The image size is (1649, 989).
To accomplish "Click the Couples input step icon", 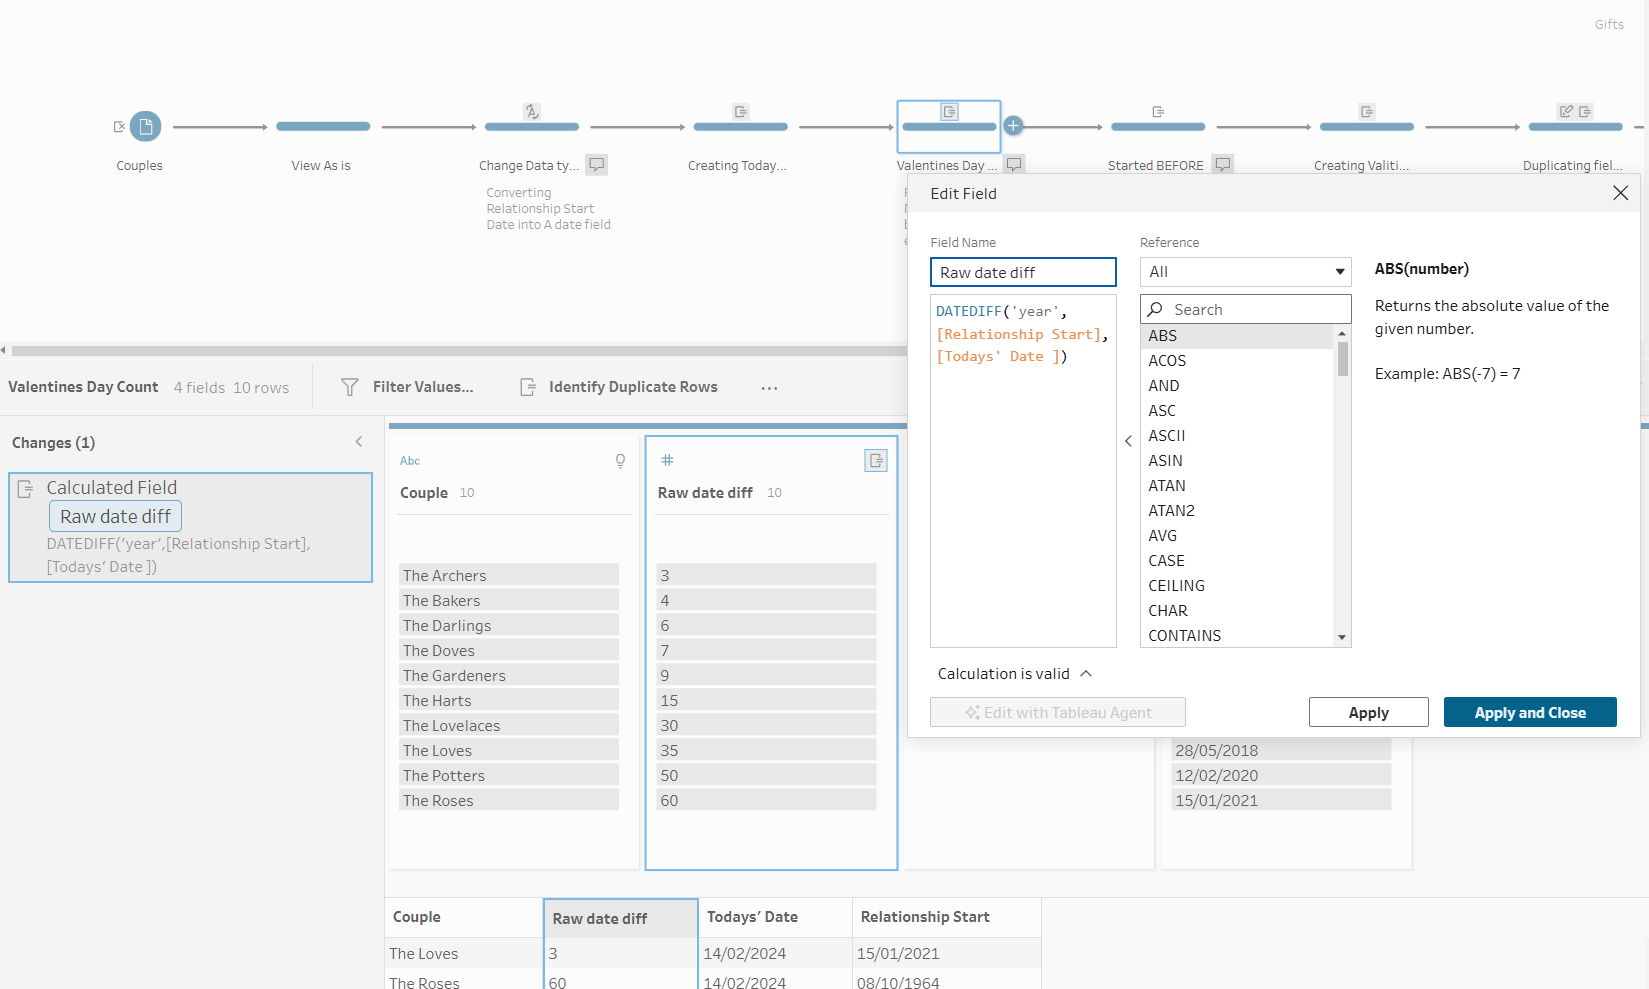I will [145, 127].
